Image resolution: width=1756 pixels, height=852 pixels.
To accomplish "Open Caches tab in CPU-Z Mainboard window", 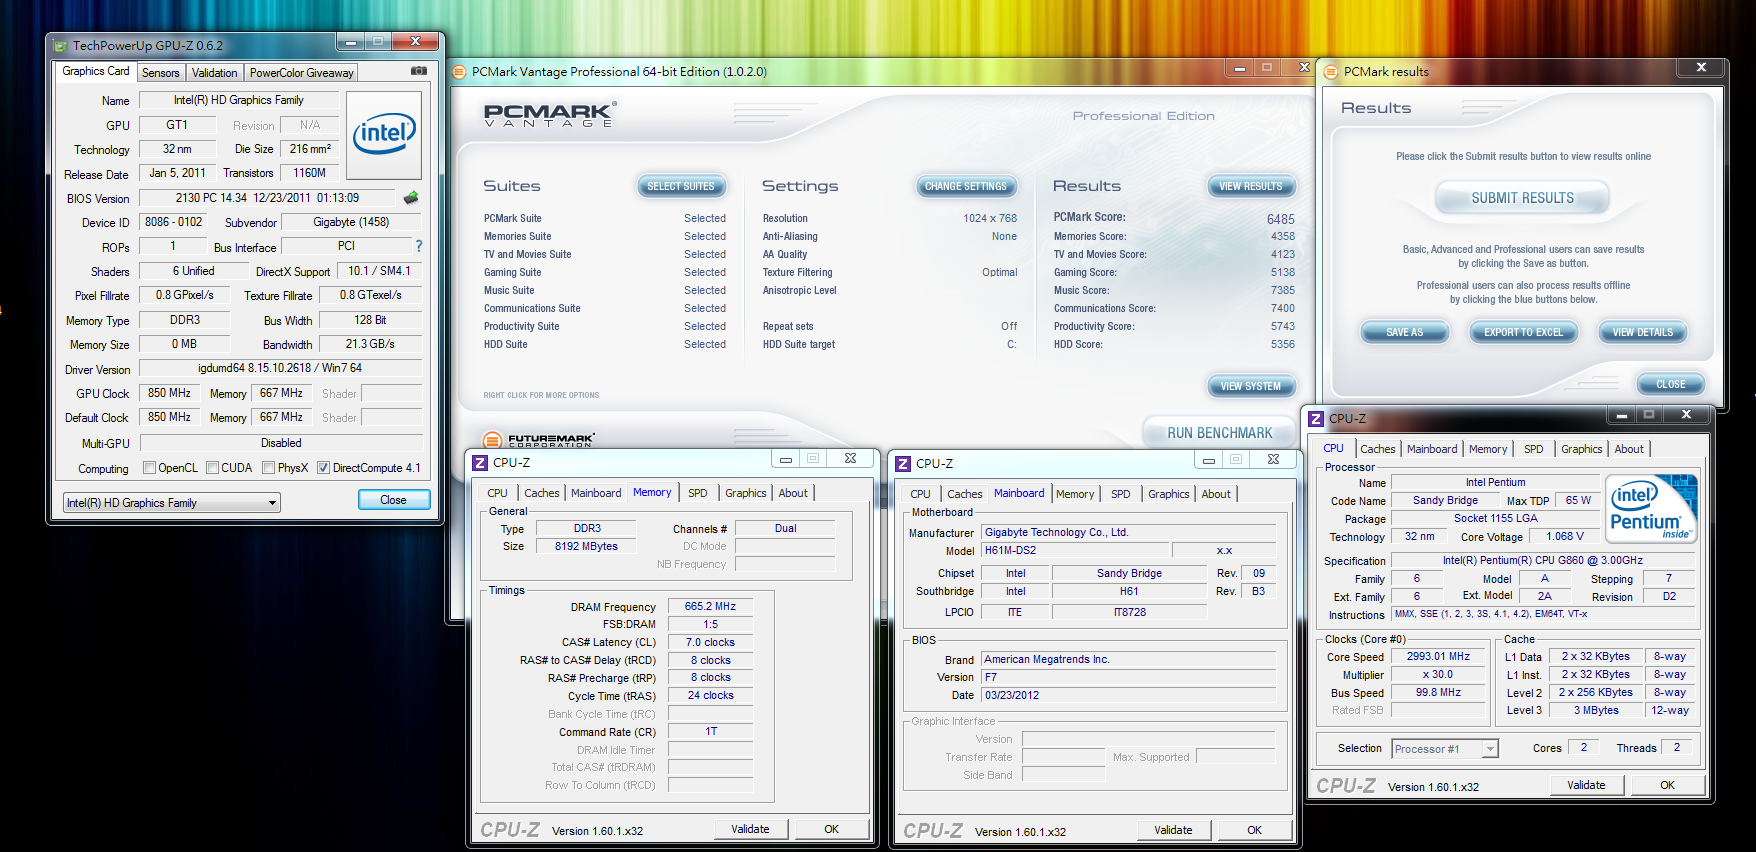I will click(x=965, y=494).
